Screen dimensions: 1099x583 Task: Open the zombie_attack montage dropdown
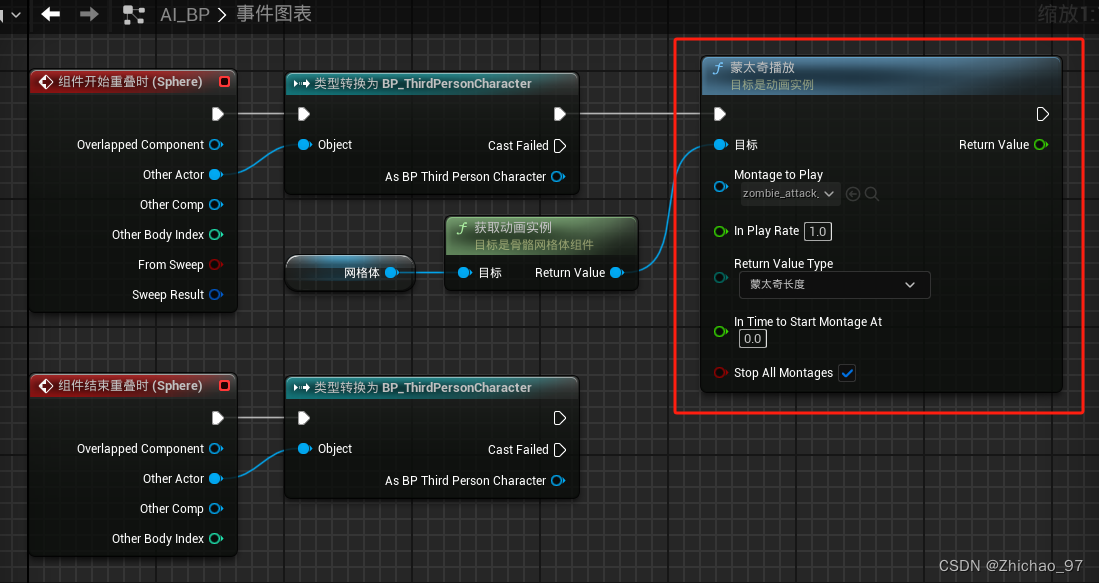pos(789,194)
